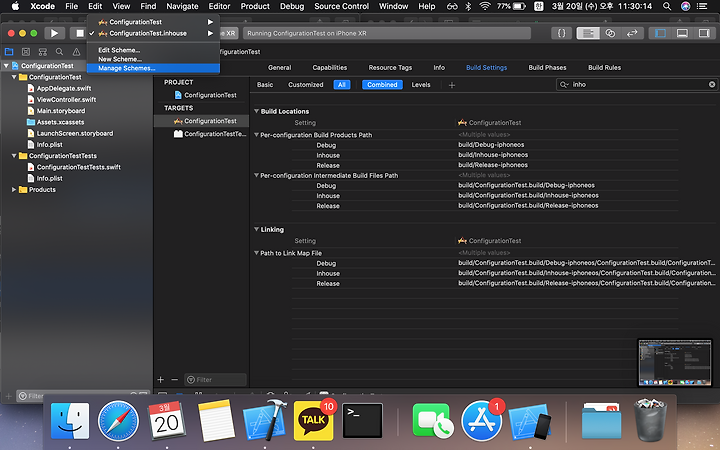This screenshot has width=720, height=450.
Task: Show the Assistant editor
Action: point(610,33)
